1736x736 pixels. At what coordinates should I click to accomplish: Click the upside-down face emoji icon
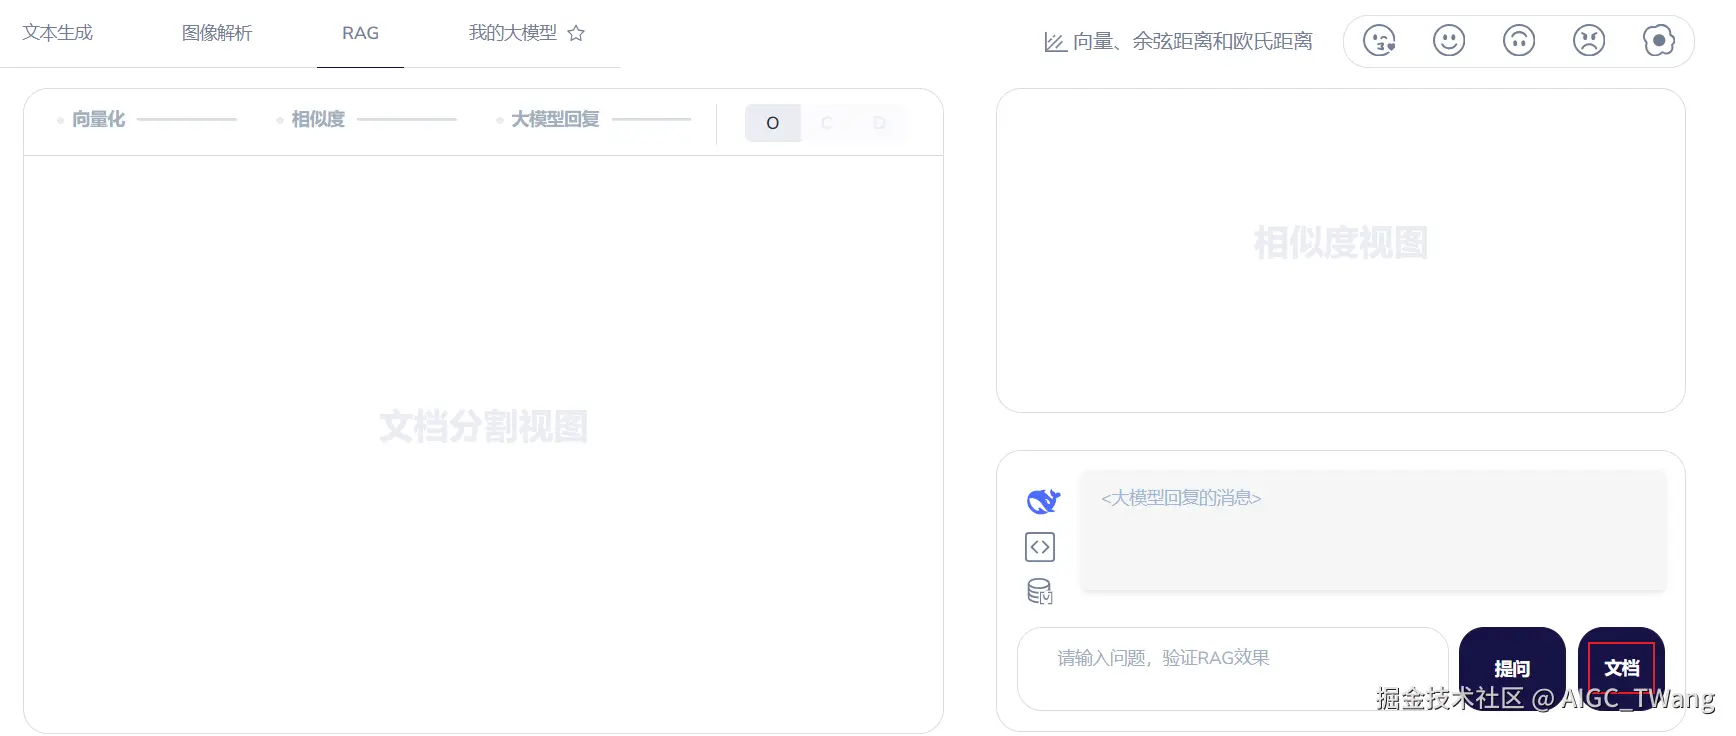coord(1519,41)
